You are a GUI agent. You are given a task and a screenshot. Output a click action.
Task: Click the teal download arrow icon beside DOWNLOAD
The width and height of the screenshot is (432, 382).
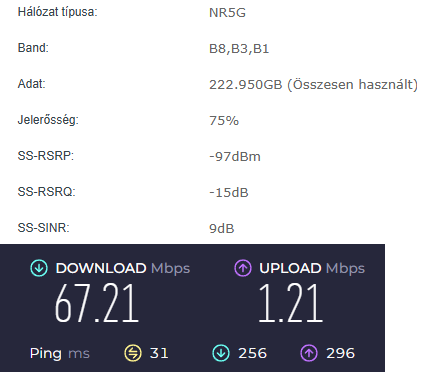point(39,268)
